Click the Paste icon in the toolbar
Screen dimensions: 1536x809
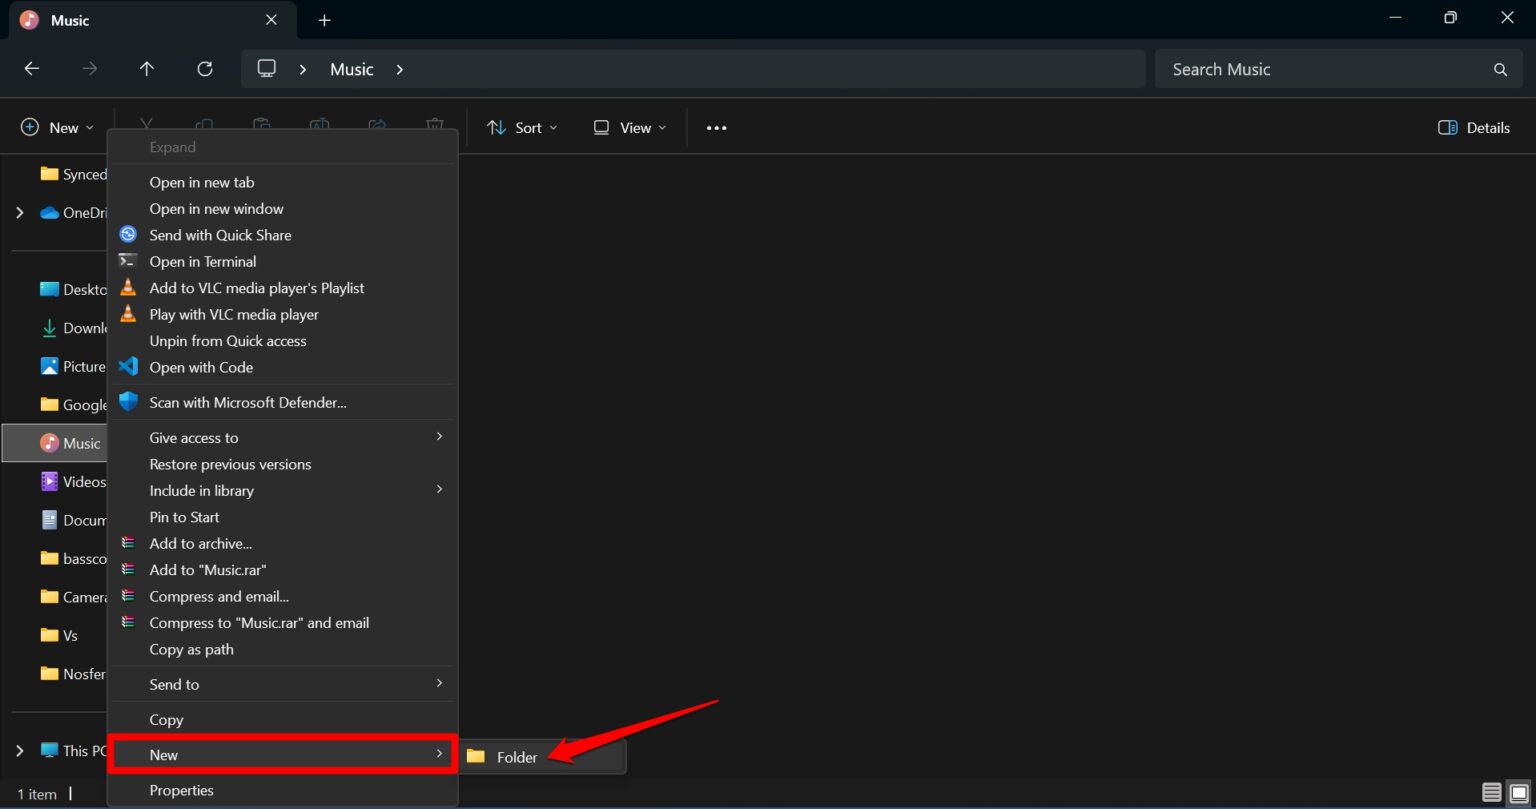[261, 127]
